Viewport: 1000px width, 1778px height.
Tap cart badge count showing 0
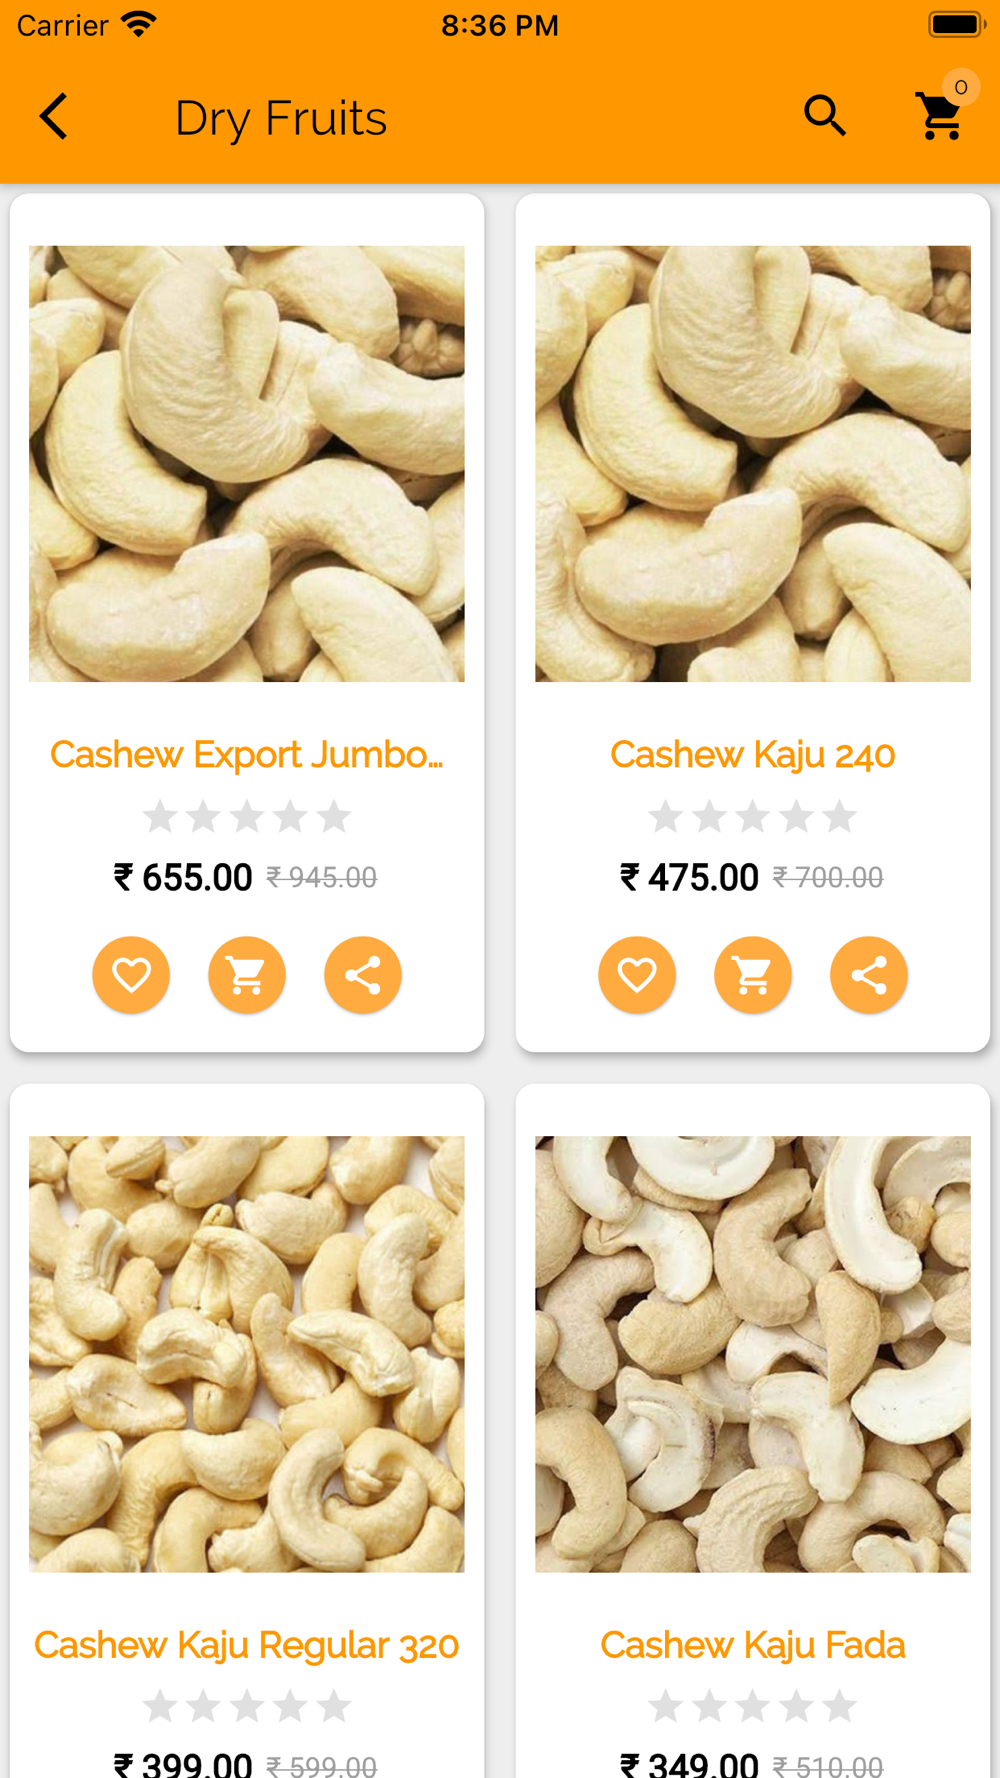[x=961, y=87]
